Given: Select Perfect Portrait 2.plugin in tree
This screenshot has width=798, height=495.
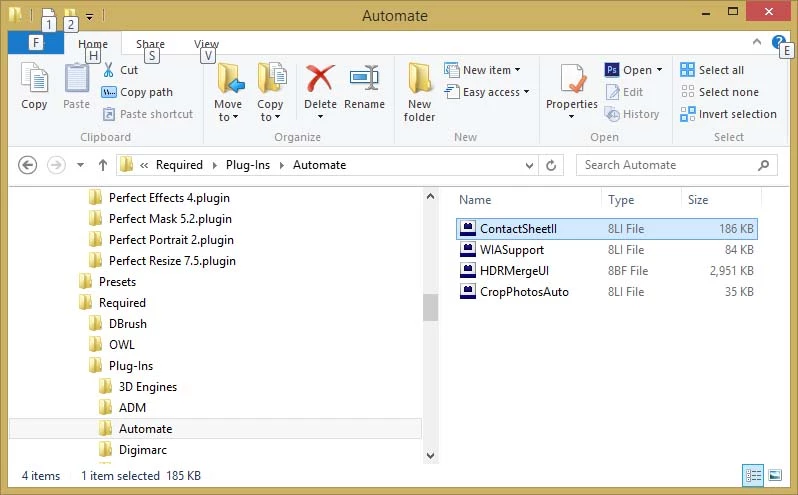Looking at the screenshot, I should tap(171, 240).
